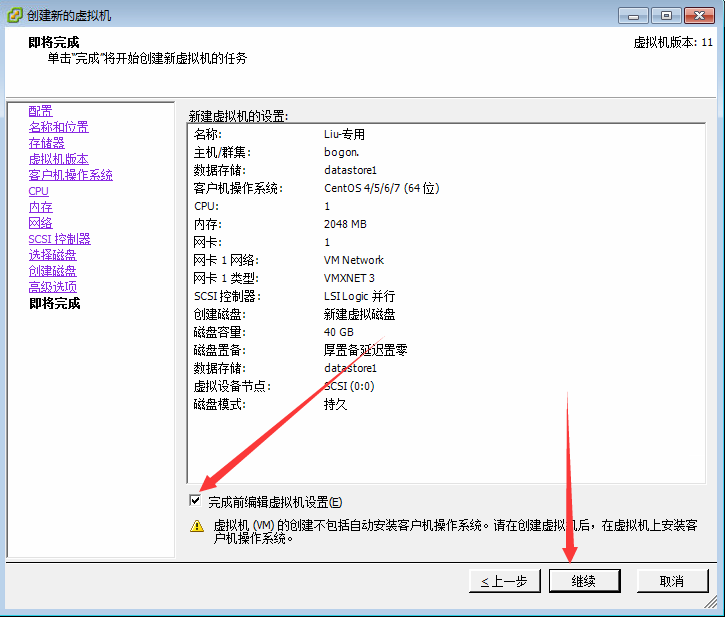The image size is (725, 617).
Task: Select the CentOS 4/5/6/7 (64 位) value
Action: (x=381, y=188)
